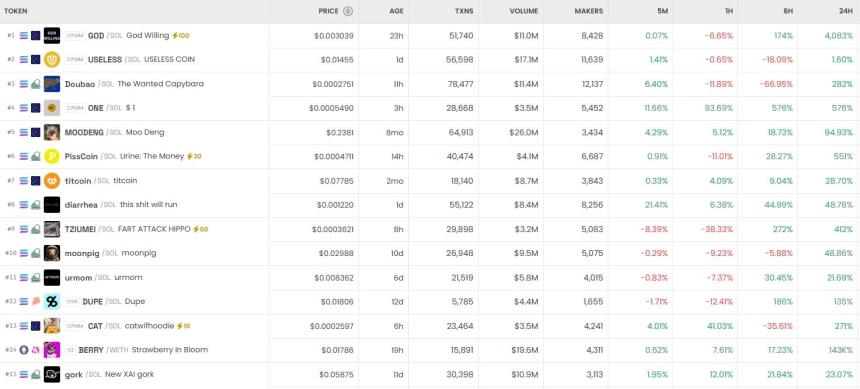The width and height of the screenshot is (860, 389).
Task: Click the GOD token logo thumbnail
Action: (52, 36)
